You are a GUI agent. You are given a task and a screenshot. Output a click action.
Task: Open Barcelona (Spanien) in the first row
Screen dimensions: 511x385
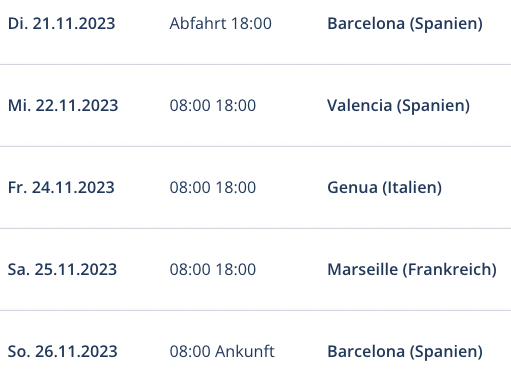[x=405, y=24]
